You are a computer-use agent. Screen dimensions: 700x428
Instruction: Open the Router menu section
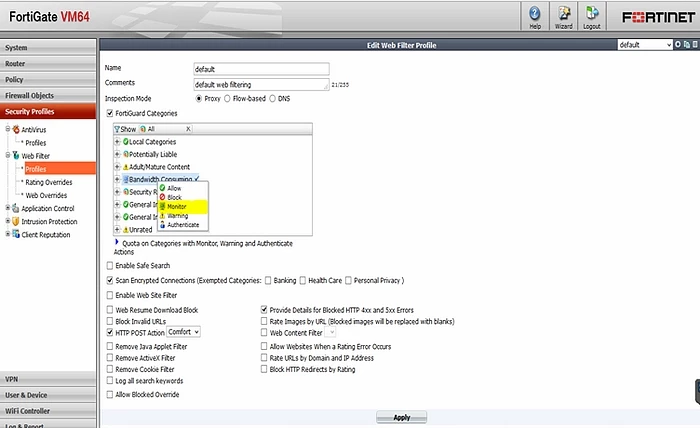click(48, 64)
